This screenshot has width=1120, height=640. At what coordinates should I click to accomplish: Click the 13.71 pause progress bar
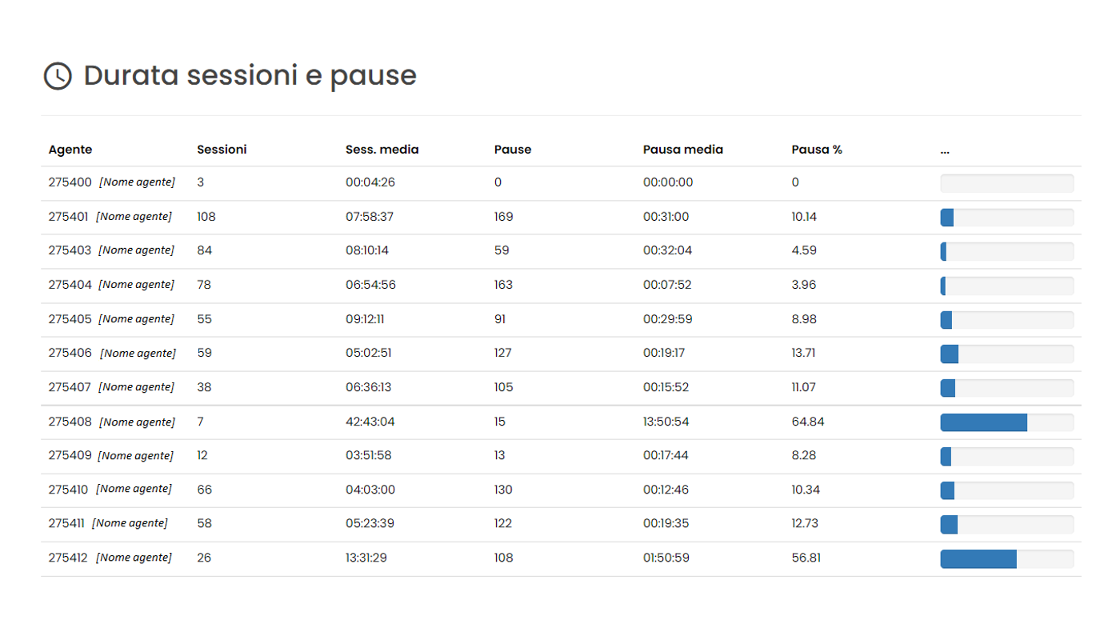coord(1006,354)
